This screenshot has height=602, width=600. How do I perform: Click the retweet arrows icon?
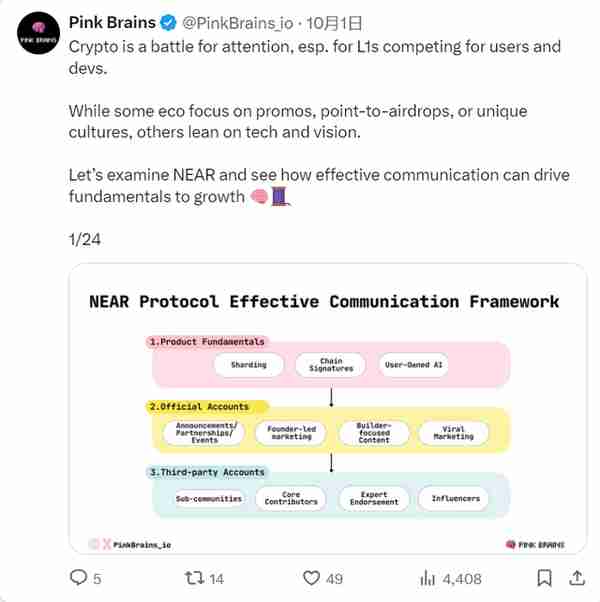tap(195, 578)
